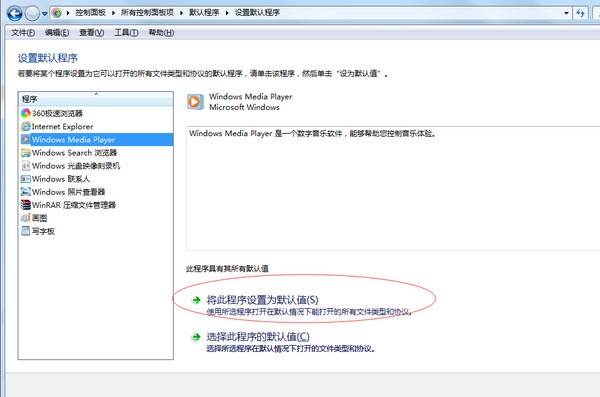Click the Internet Explorer icon in list
This screenshot has width=600, height=397.
pyautogui.click(x=26, y=126)
